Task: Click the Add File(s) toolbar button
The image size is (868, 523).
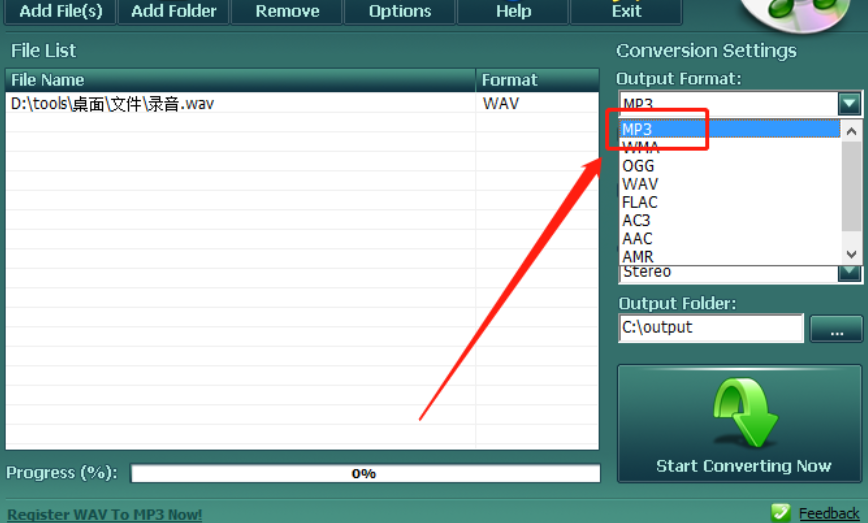Action: (60, 12)
